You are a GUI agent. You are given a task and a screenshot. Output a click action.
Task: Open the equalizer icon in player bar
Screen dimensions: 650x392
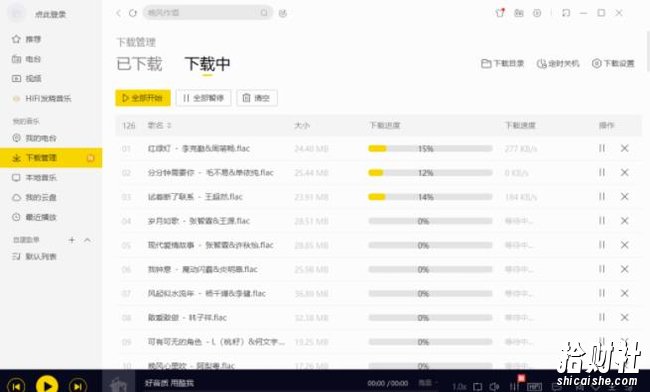[514, 387]
